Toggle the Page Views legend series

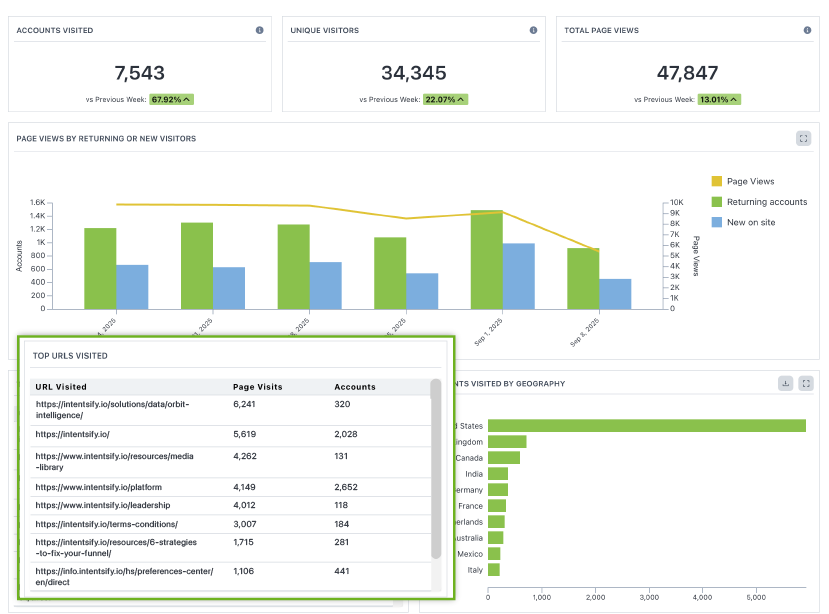742,181
